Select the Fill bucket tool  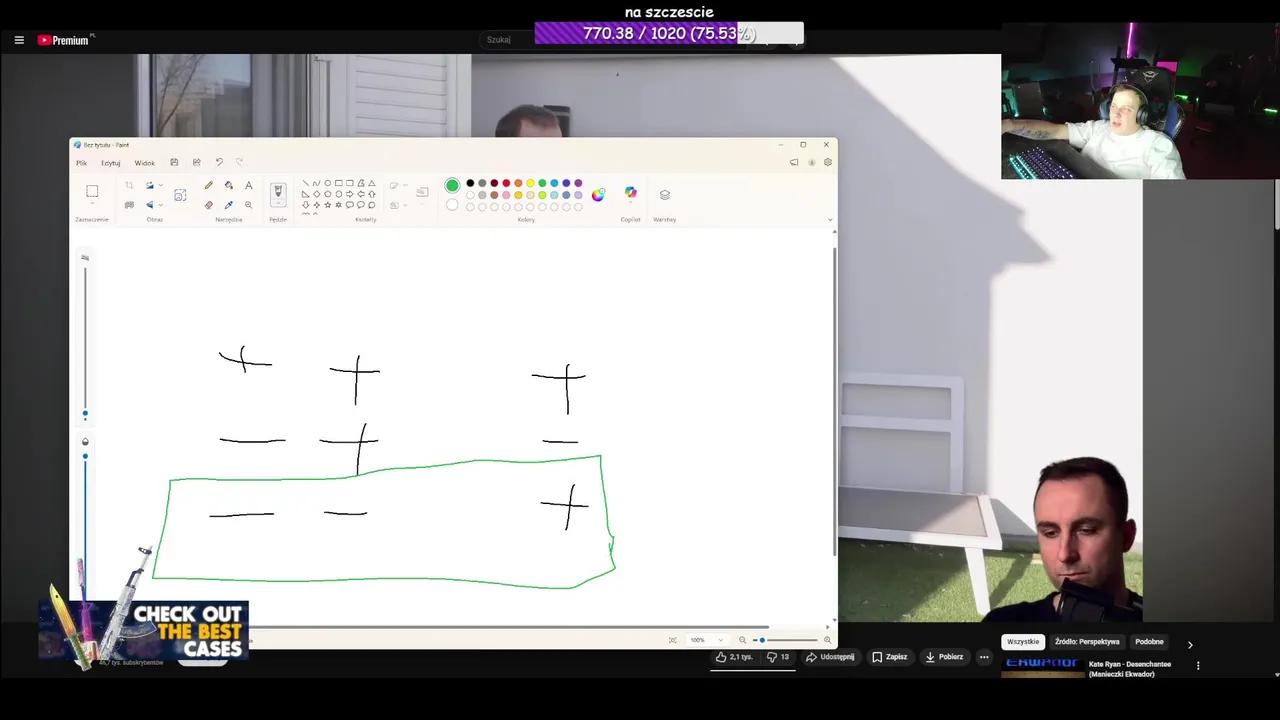click(229, 185)
